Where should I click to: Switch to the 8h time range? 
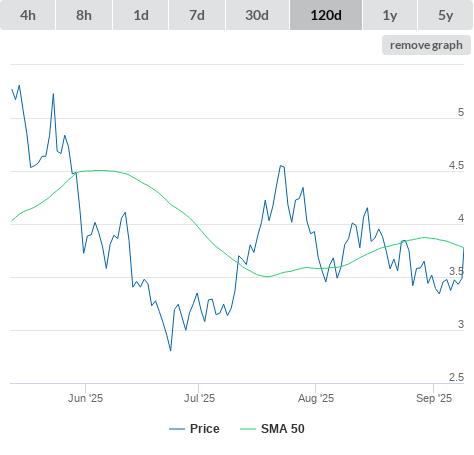[84, 15]
